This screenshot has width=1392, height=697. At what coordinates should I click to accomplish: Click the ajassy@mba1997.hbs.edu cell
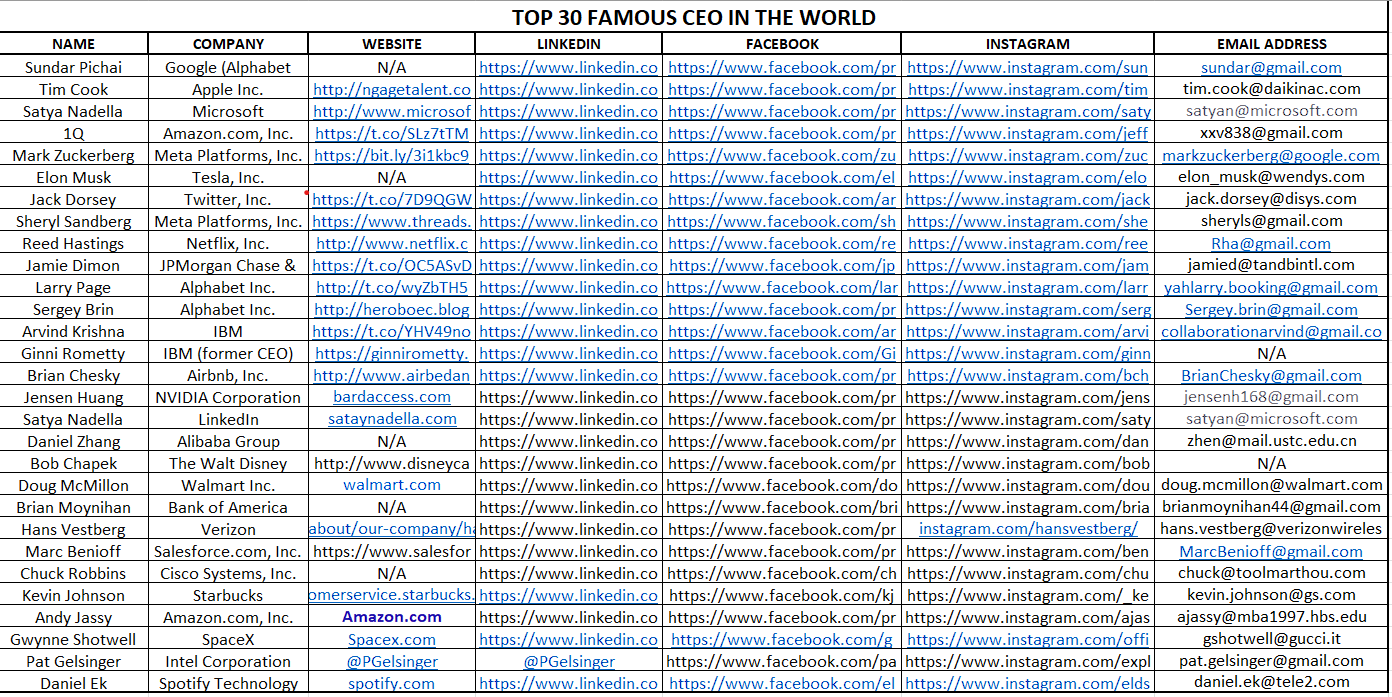point(1272,617)
